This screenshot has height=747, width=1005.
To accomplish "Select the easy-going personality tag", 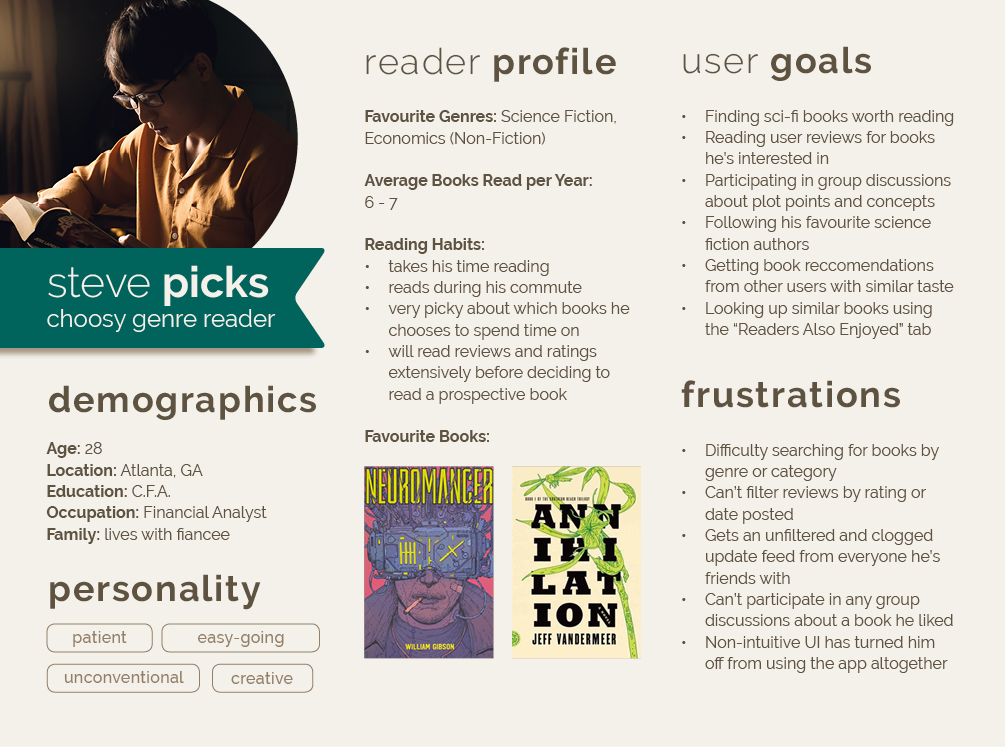I will tap(240, 637).
